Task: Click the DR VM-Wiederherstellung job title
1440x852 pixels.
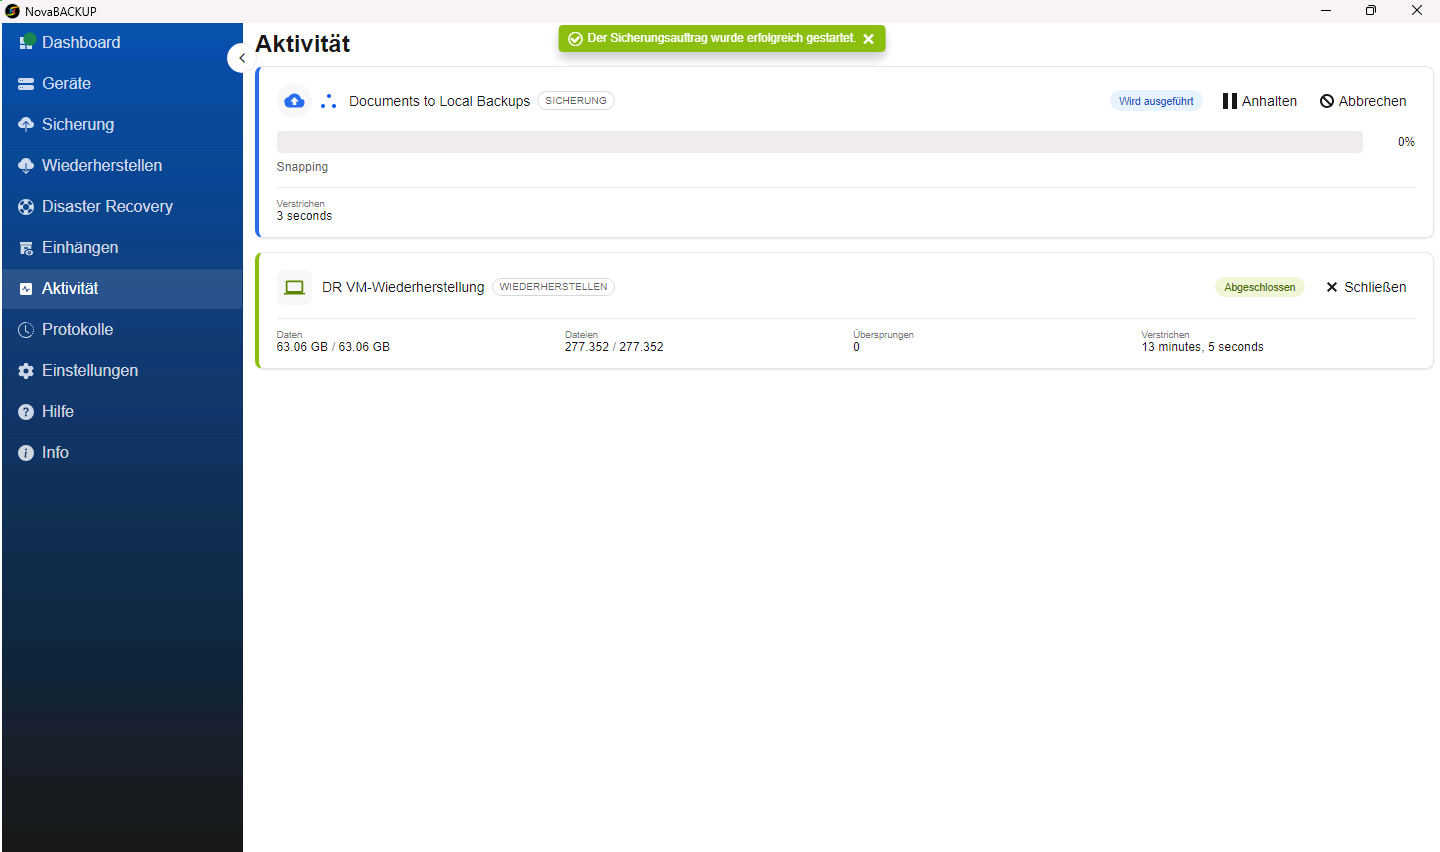Action: (x=403, y=287)
